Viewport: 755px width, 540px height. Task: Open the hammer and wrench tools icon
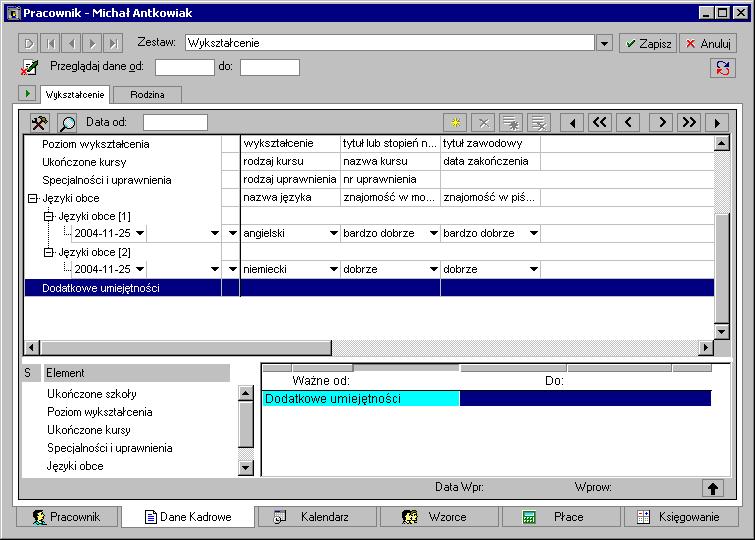point(39,123)
